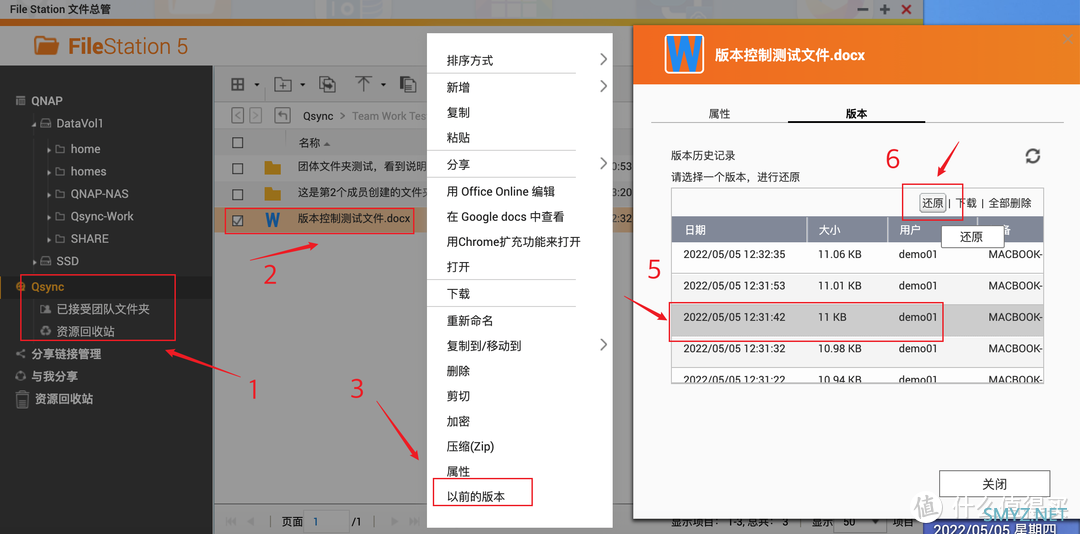Screen dimensions: 1080x534
Task: Select the Qsync sidebar section
Action: [x=48, y=287]
